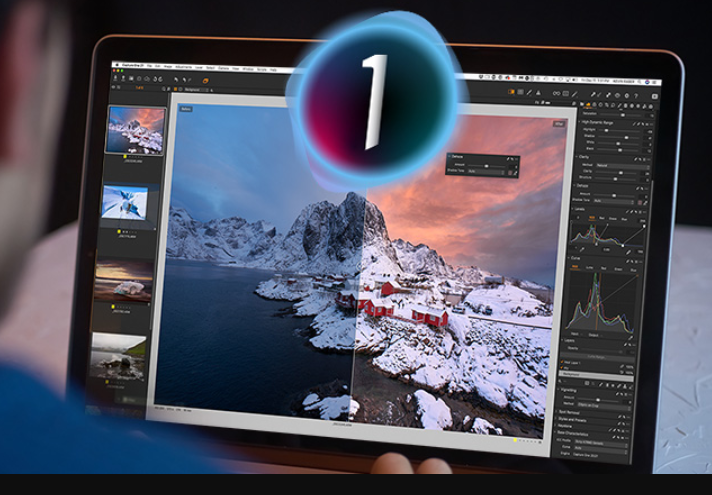Click the exposure warning triangle icon
The width and height of the screenshot is (712, 495).
pos(538,93)
